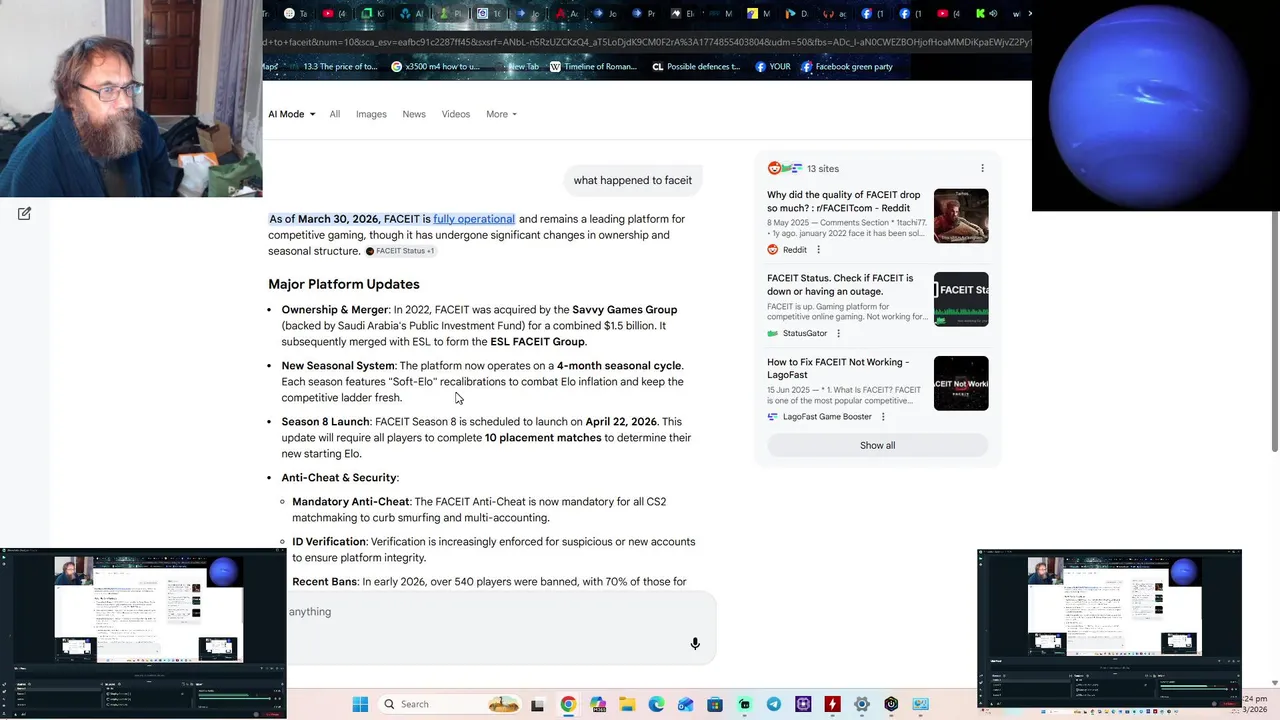Open the 'Facebook green party' bookmark
1280x720 pixels.
tap(846, 67)
